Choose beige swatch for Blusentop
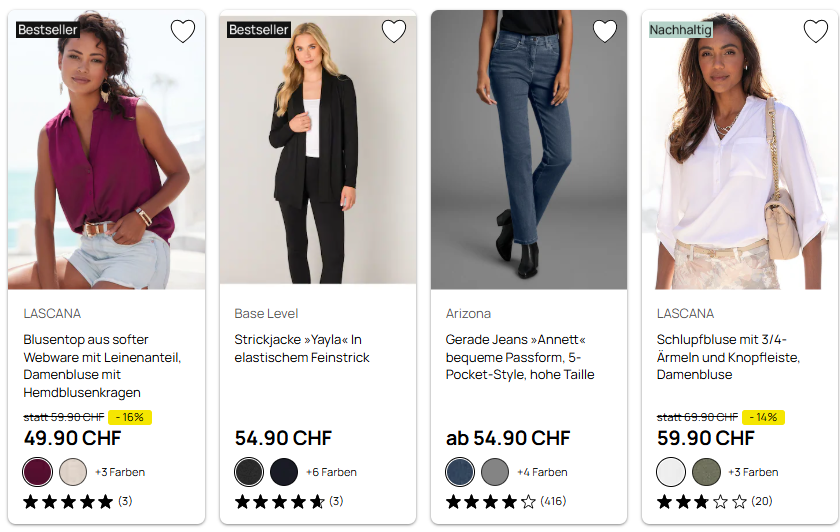The image size is (840, 532). point(73,472)
